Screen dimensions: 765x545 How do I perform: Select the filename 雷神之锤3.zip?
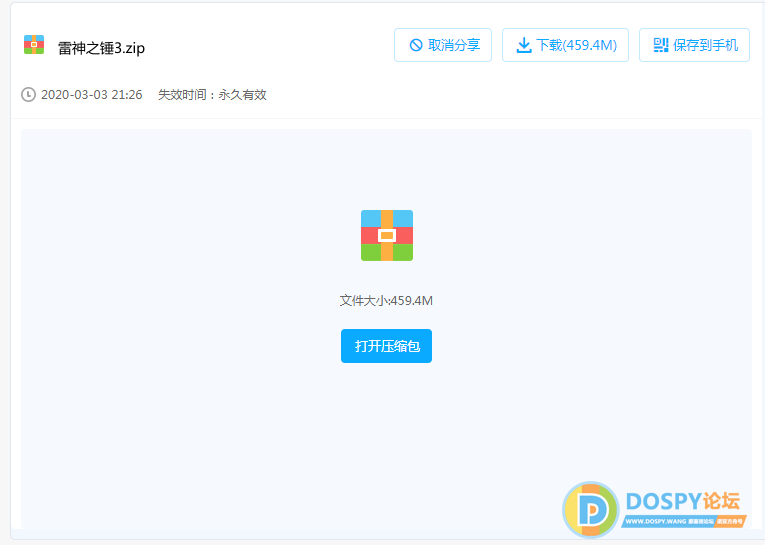[101, 48]
